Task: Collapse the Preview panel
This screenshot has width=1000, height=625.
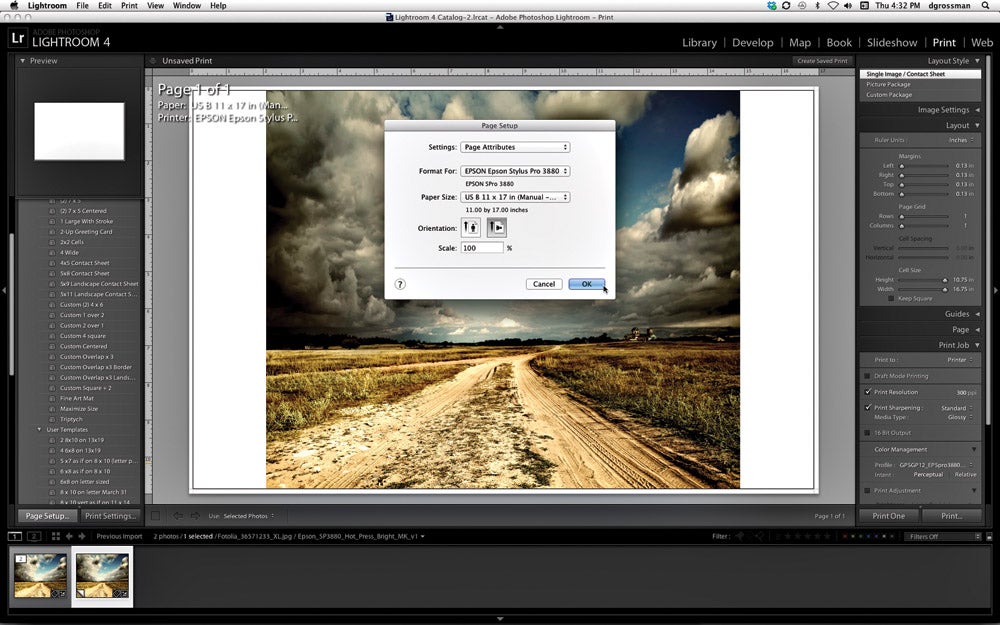Action: (23, 61)
